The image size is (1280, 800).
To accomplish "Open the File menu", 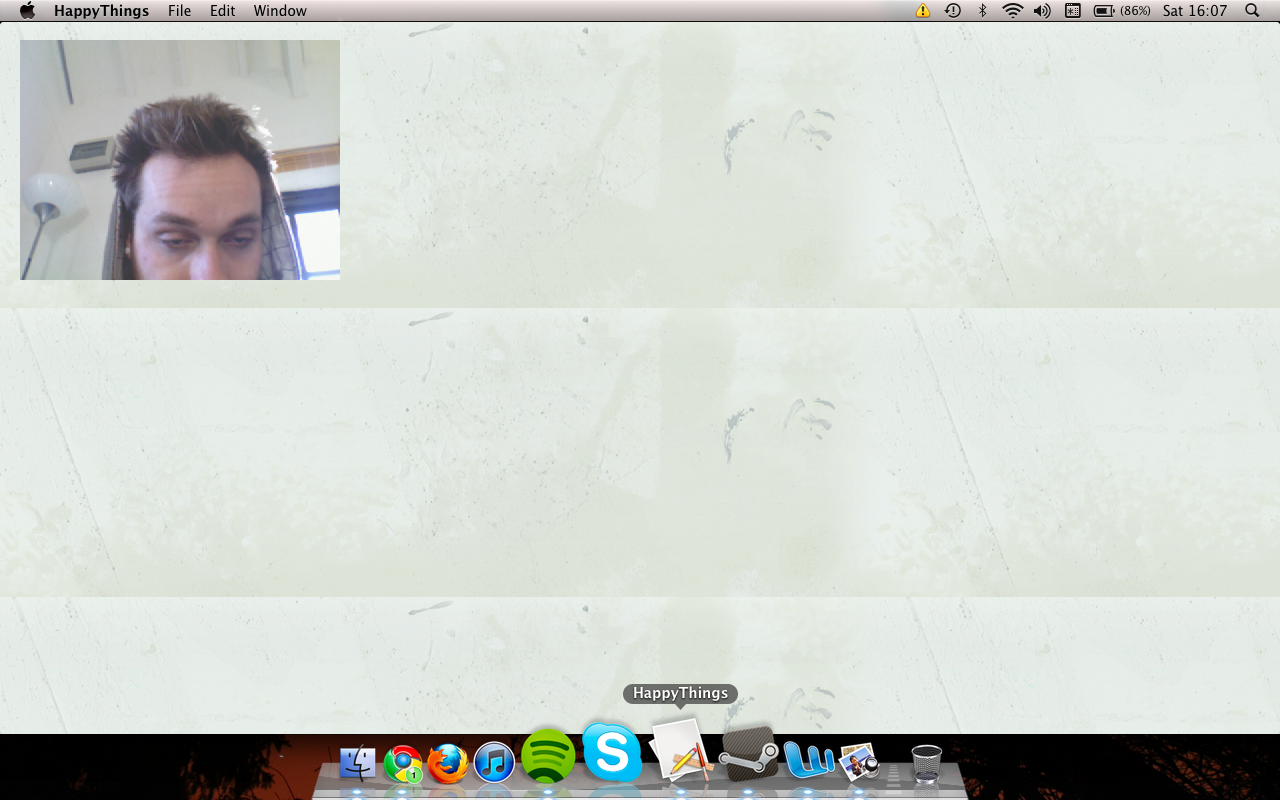I will (x=179, y=11).
